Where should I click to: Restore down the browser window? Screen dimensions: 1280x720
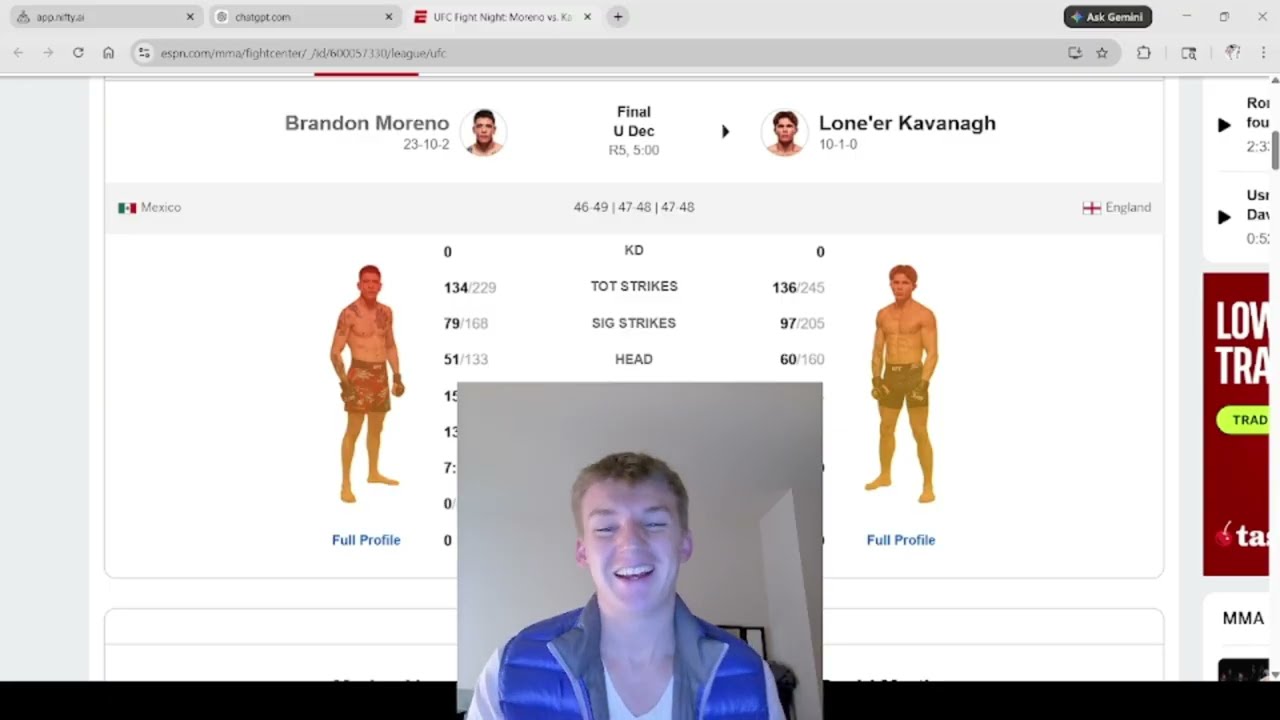[x=1224, y=17]
